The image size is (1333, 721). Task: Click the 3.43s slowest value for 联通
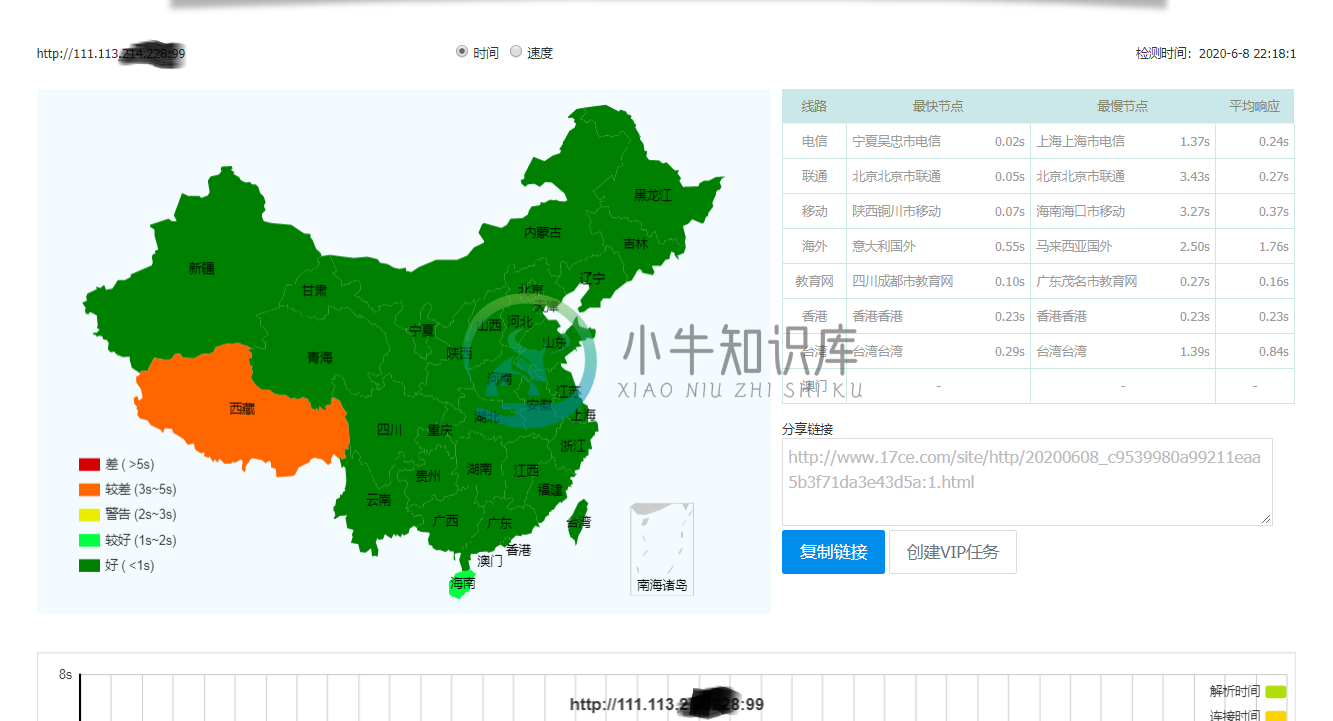point(1194,176)
